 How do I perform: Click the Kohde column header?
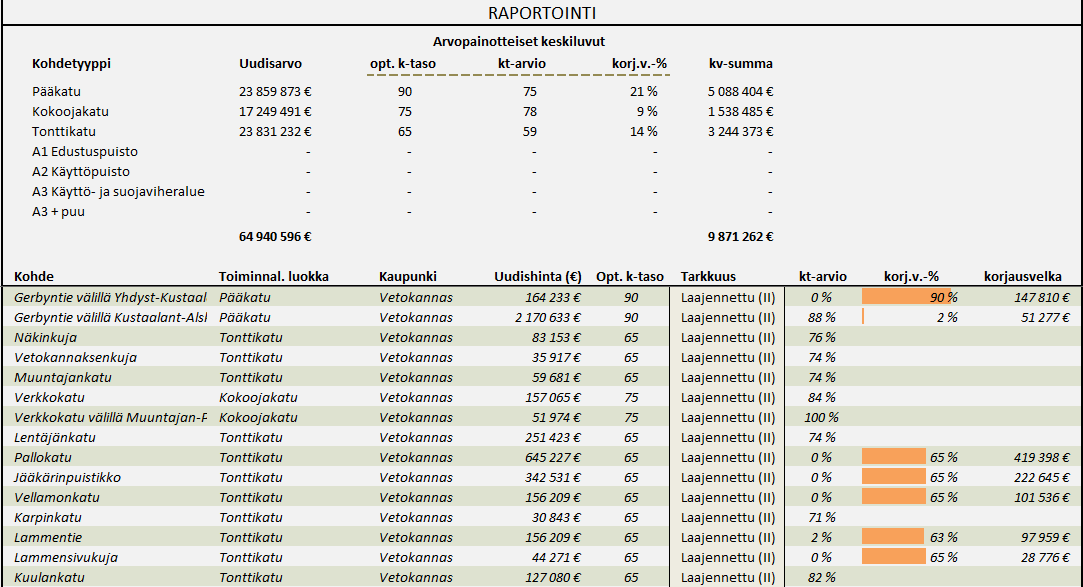[x=34, y=276]
